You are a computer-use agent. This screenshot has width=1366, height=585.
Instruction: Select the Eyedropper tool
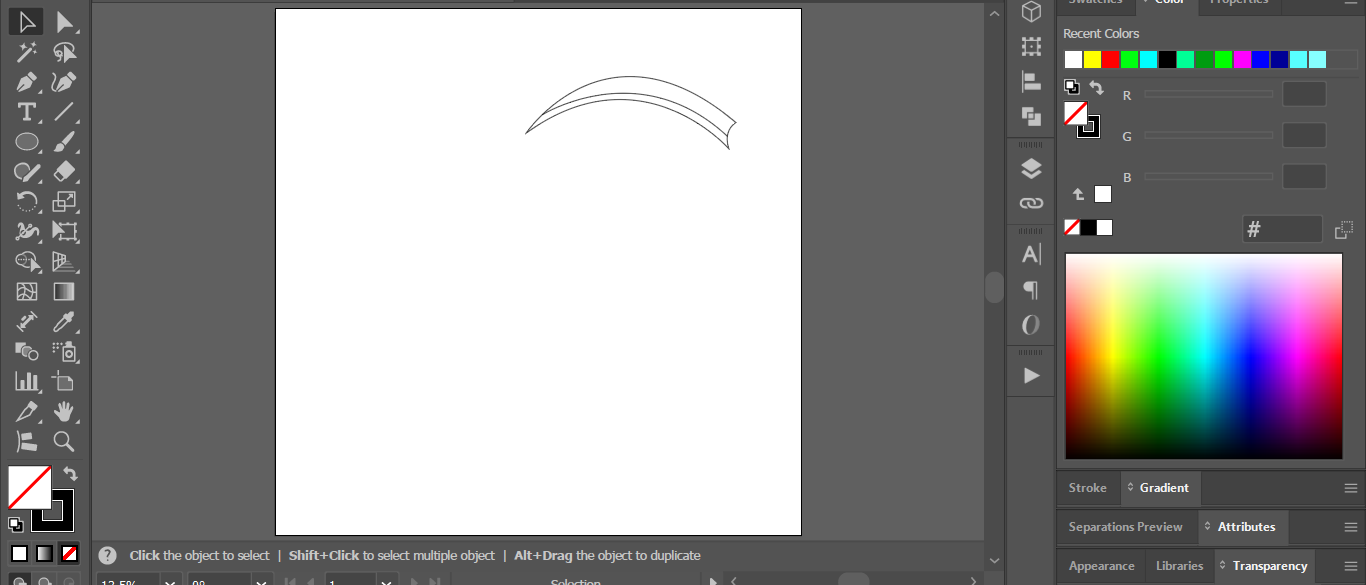point(65,322)
